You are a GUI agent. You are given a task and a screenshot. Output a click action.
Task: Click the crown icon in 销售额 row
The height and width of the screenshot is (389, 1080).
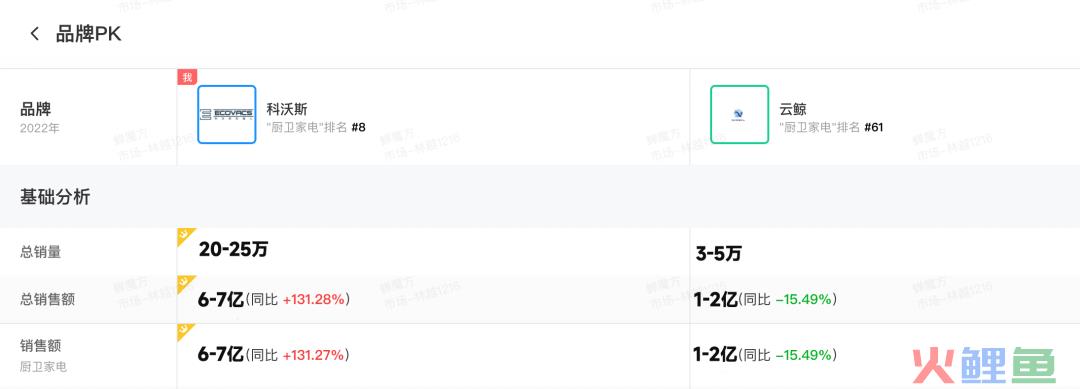(185, 332)
